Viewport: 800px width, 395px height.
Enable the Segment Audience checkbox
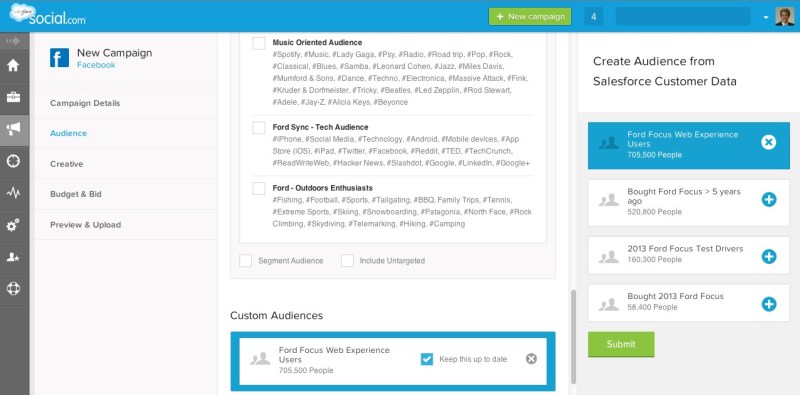pyautogui.click(x=245, y=261)
